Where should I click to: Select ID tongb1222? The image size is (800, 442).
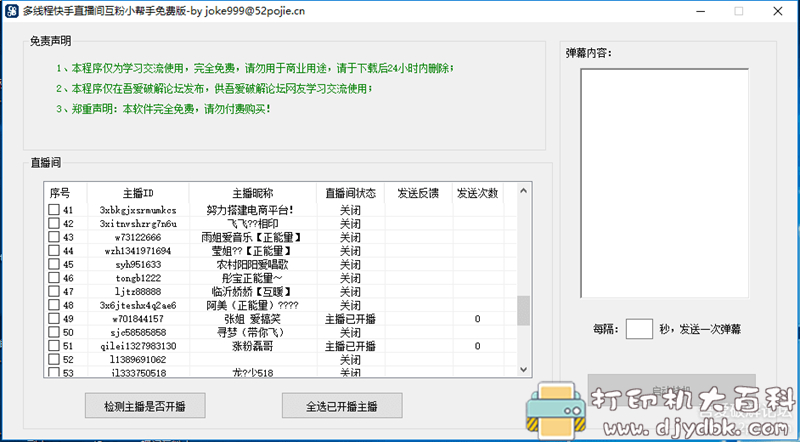138,278
